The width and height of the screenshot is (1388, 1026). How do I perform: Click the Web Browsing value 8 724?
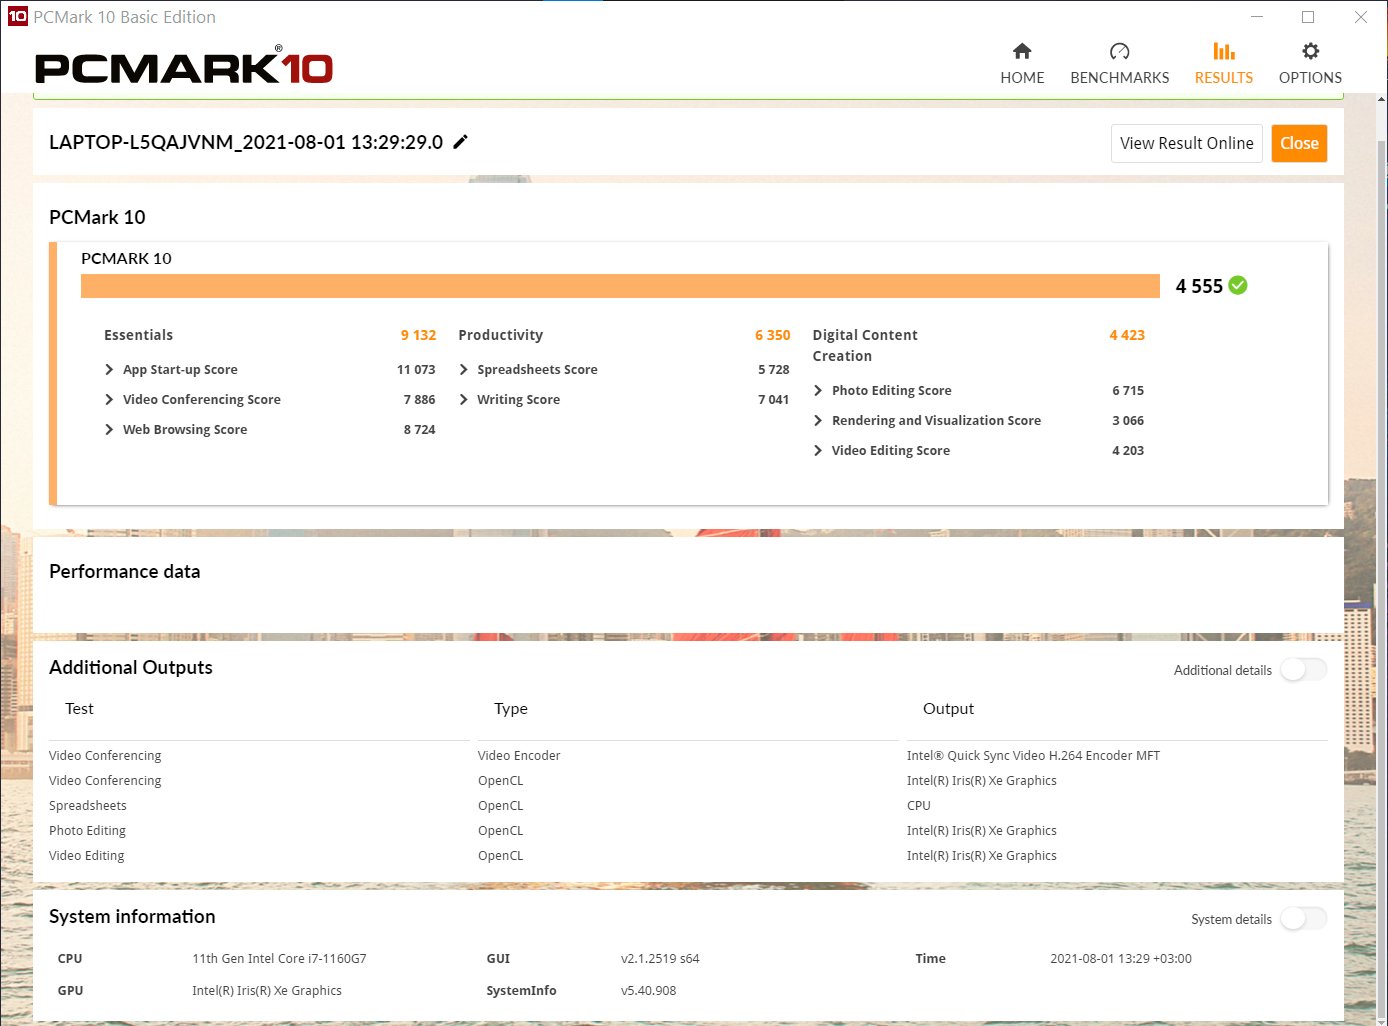coord(419,430)
